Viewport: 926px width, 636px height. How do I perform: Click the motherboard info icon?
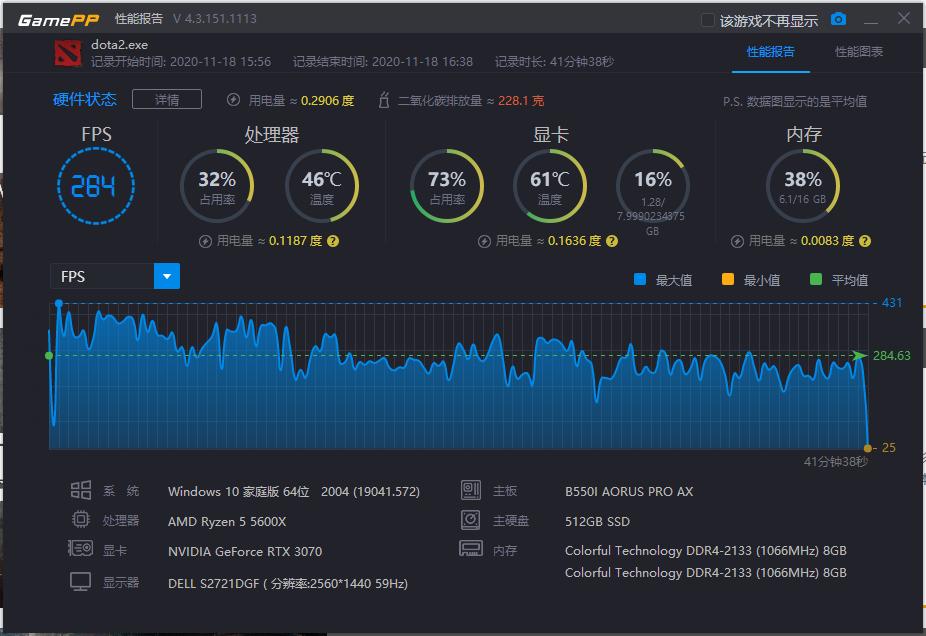[x=469, y=491]
